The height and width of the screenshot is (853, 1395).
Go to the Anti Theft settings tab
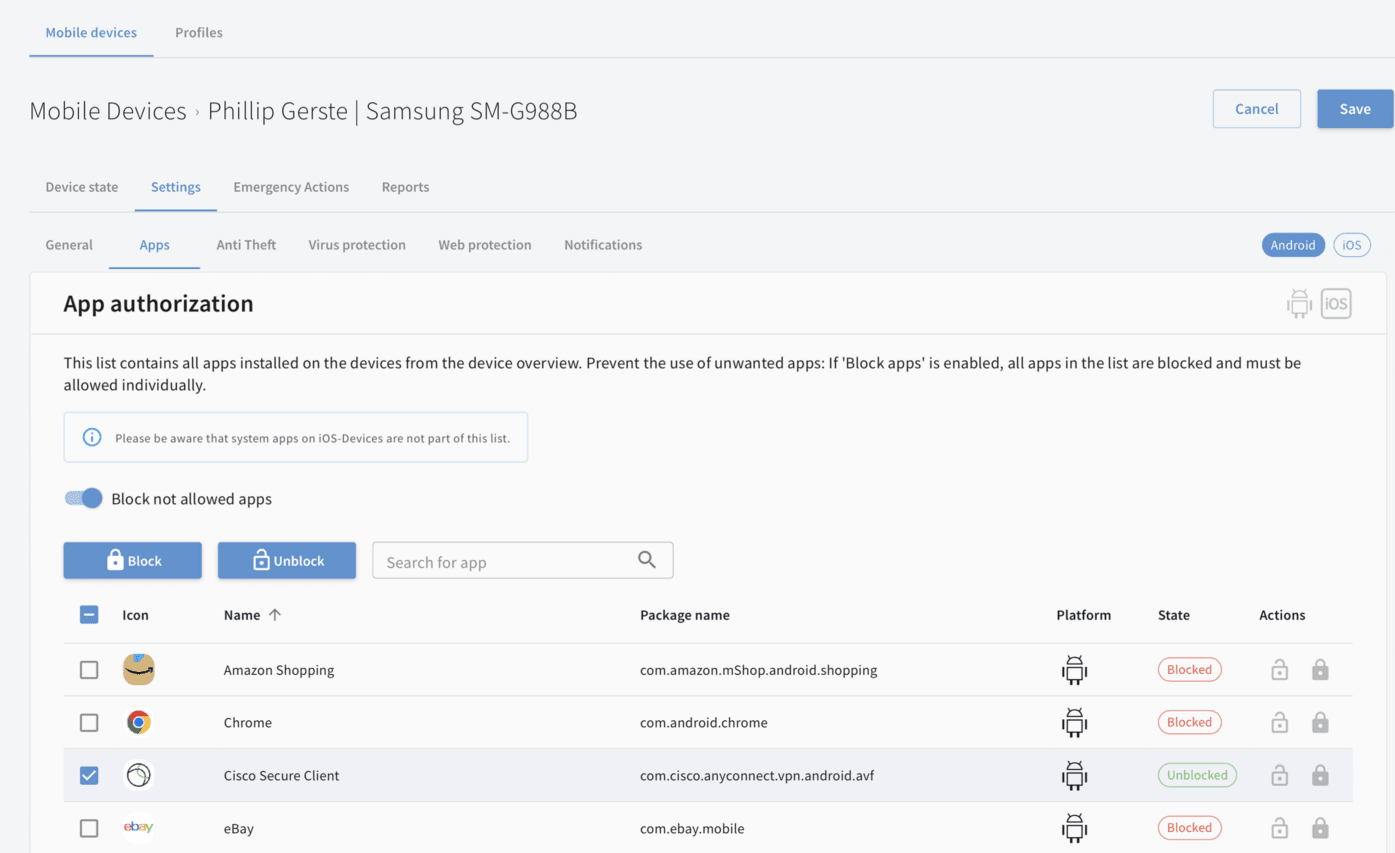pos(246,245)
